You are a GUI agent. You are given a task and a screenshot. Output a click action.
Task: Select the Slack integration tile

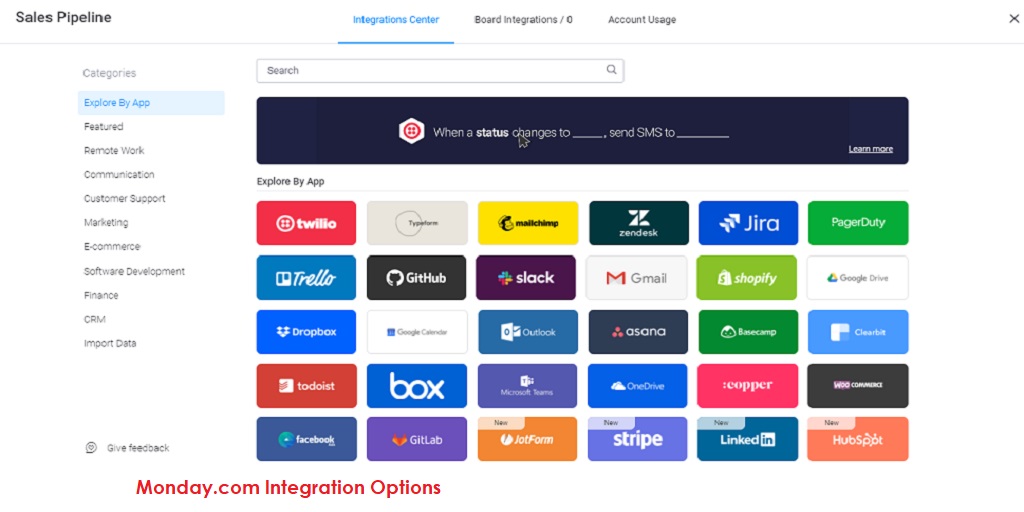point(526,278)
